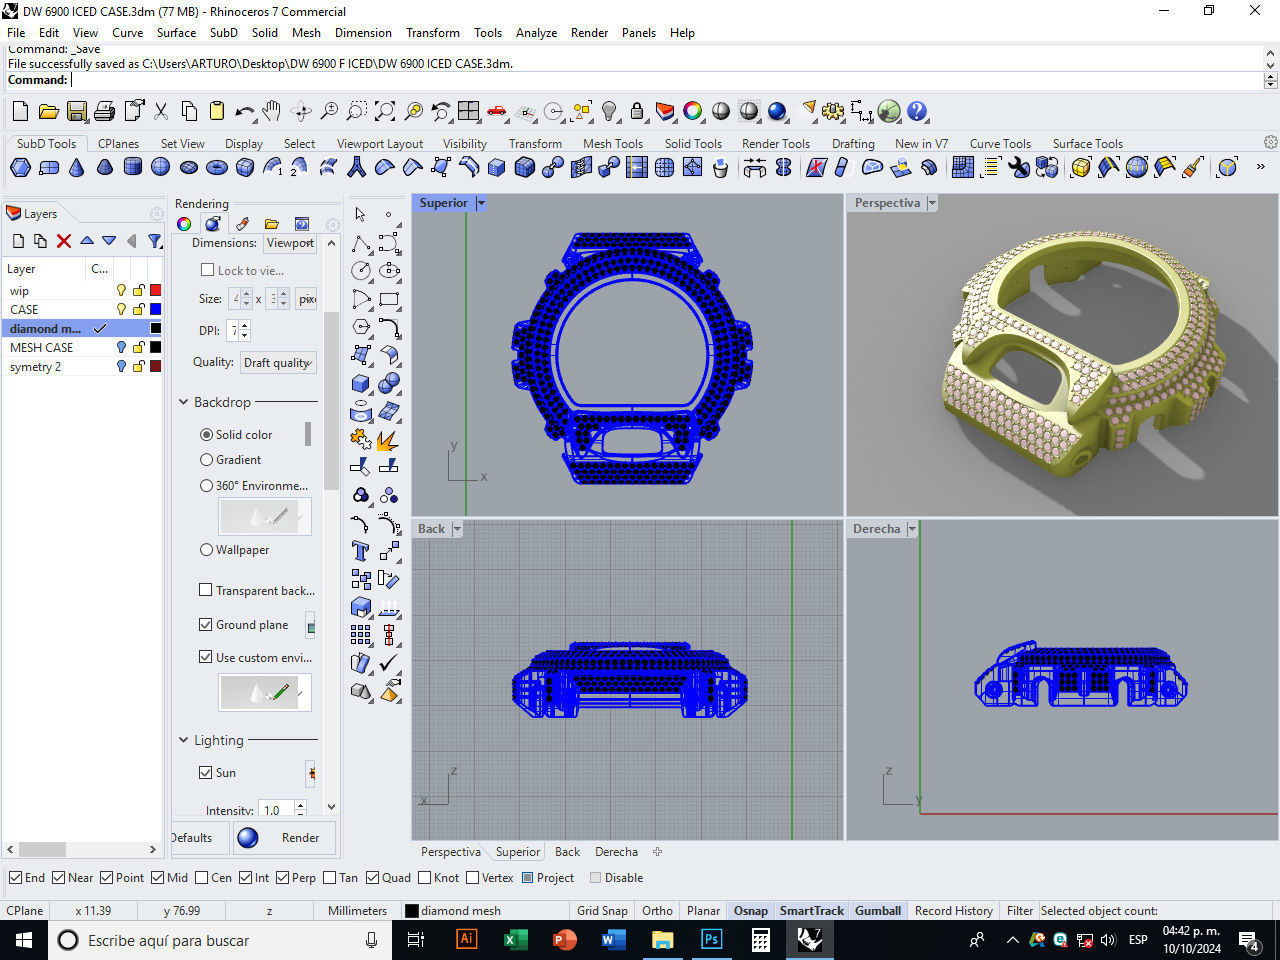This screenshot has width=1280, height=960.
Task: Select the Box solid tool in left toolbar
Action: tap(361, 383)
